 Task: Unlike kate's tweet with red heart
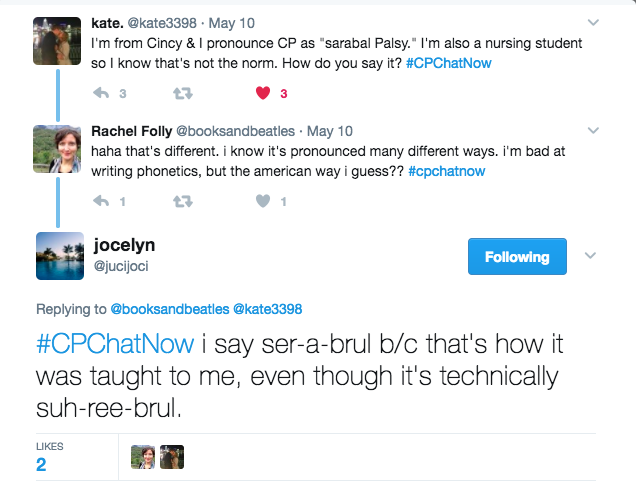click(264, 93)
